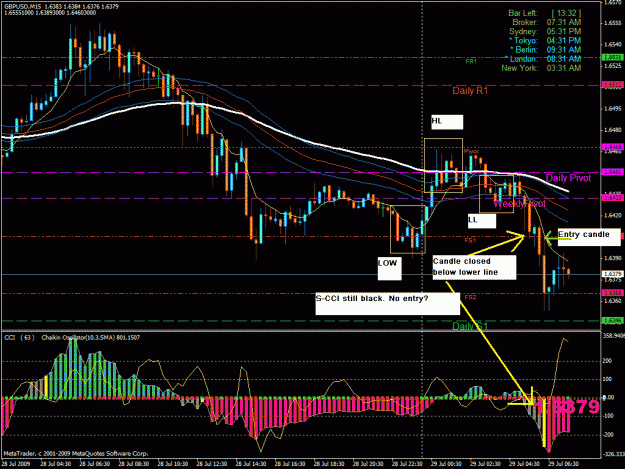Click the green FR1 price tag on axis
625x469 pixels.
pyautogui.click(x=613, y=58)
